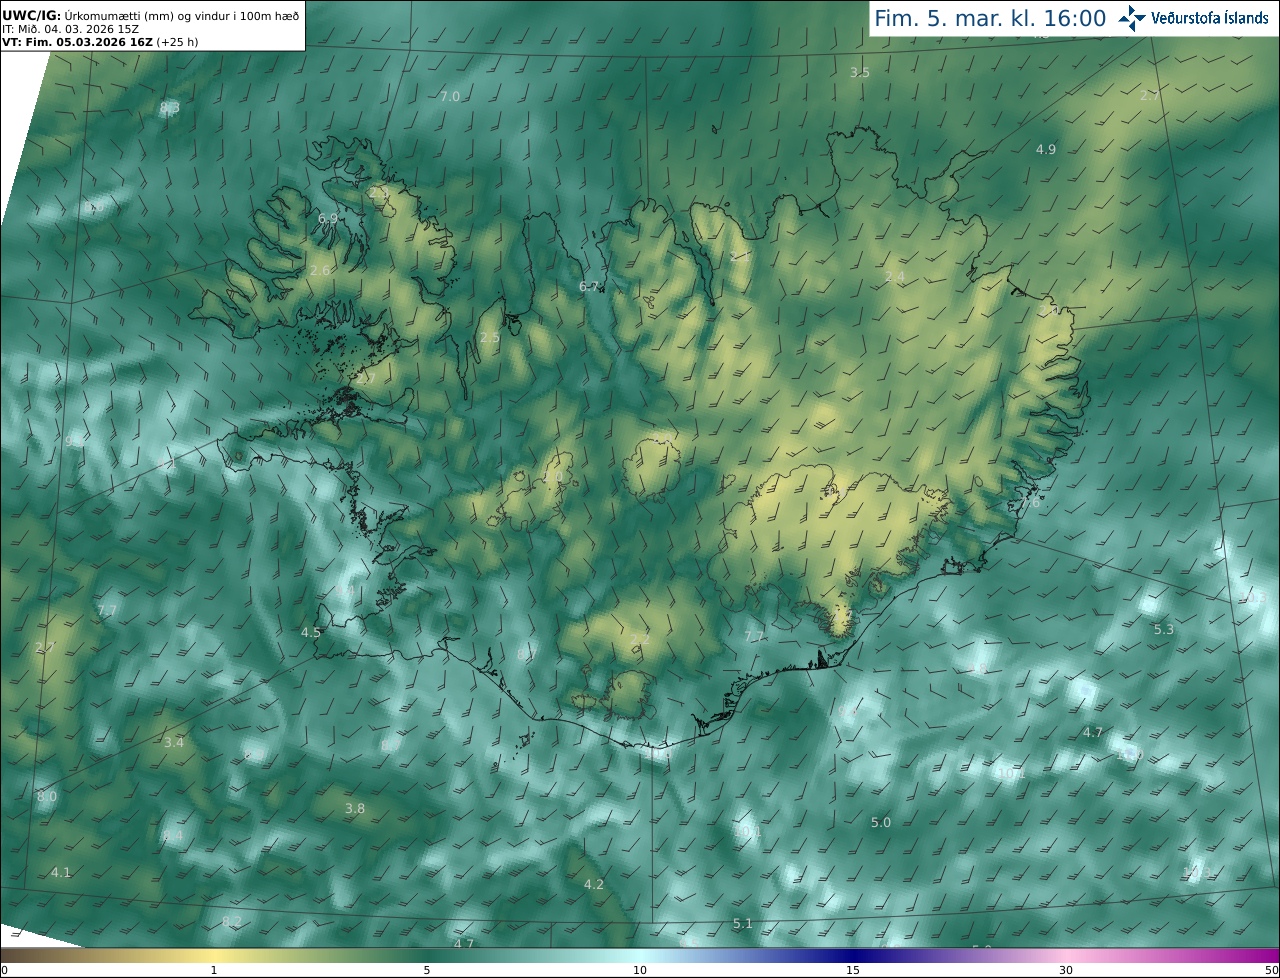
Task: Click the 15 label on the colour scale
Action: 853,970
